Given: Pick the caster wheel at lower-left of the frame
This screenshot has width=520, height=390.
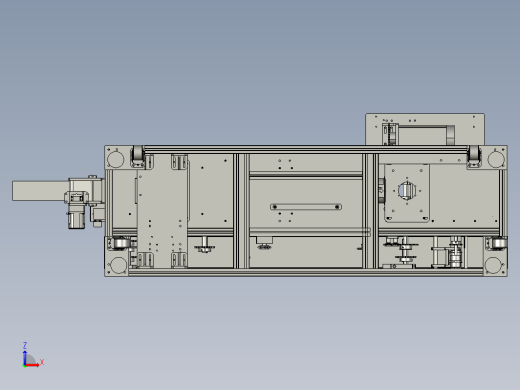Looking at the screenshot, I should pyautogui.click(x=121, y=243).
